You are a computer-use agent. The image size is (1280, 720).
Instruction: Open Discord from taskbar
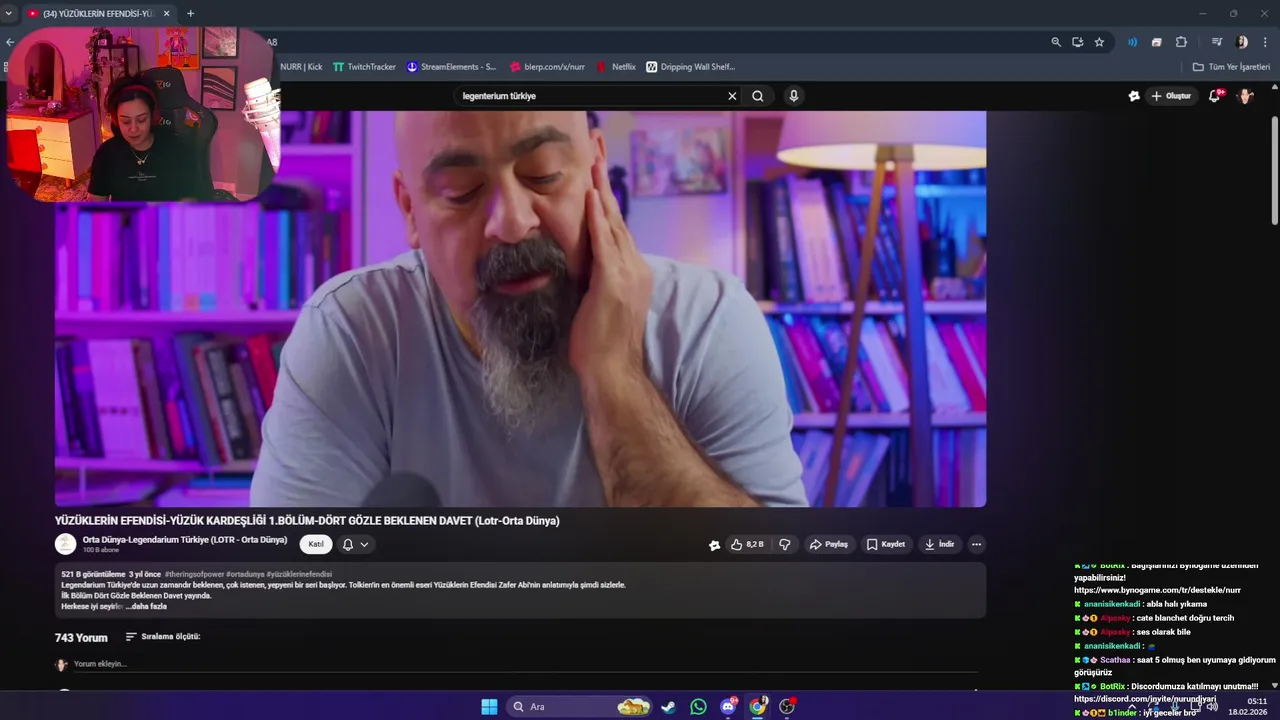point(728,707)
